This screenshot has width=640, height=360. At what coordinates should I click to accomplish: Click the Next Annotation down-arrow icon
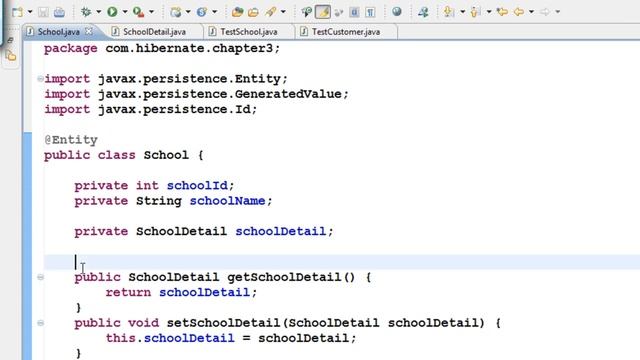(449, 12)
